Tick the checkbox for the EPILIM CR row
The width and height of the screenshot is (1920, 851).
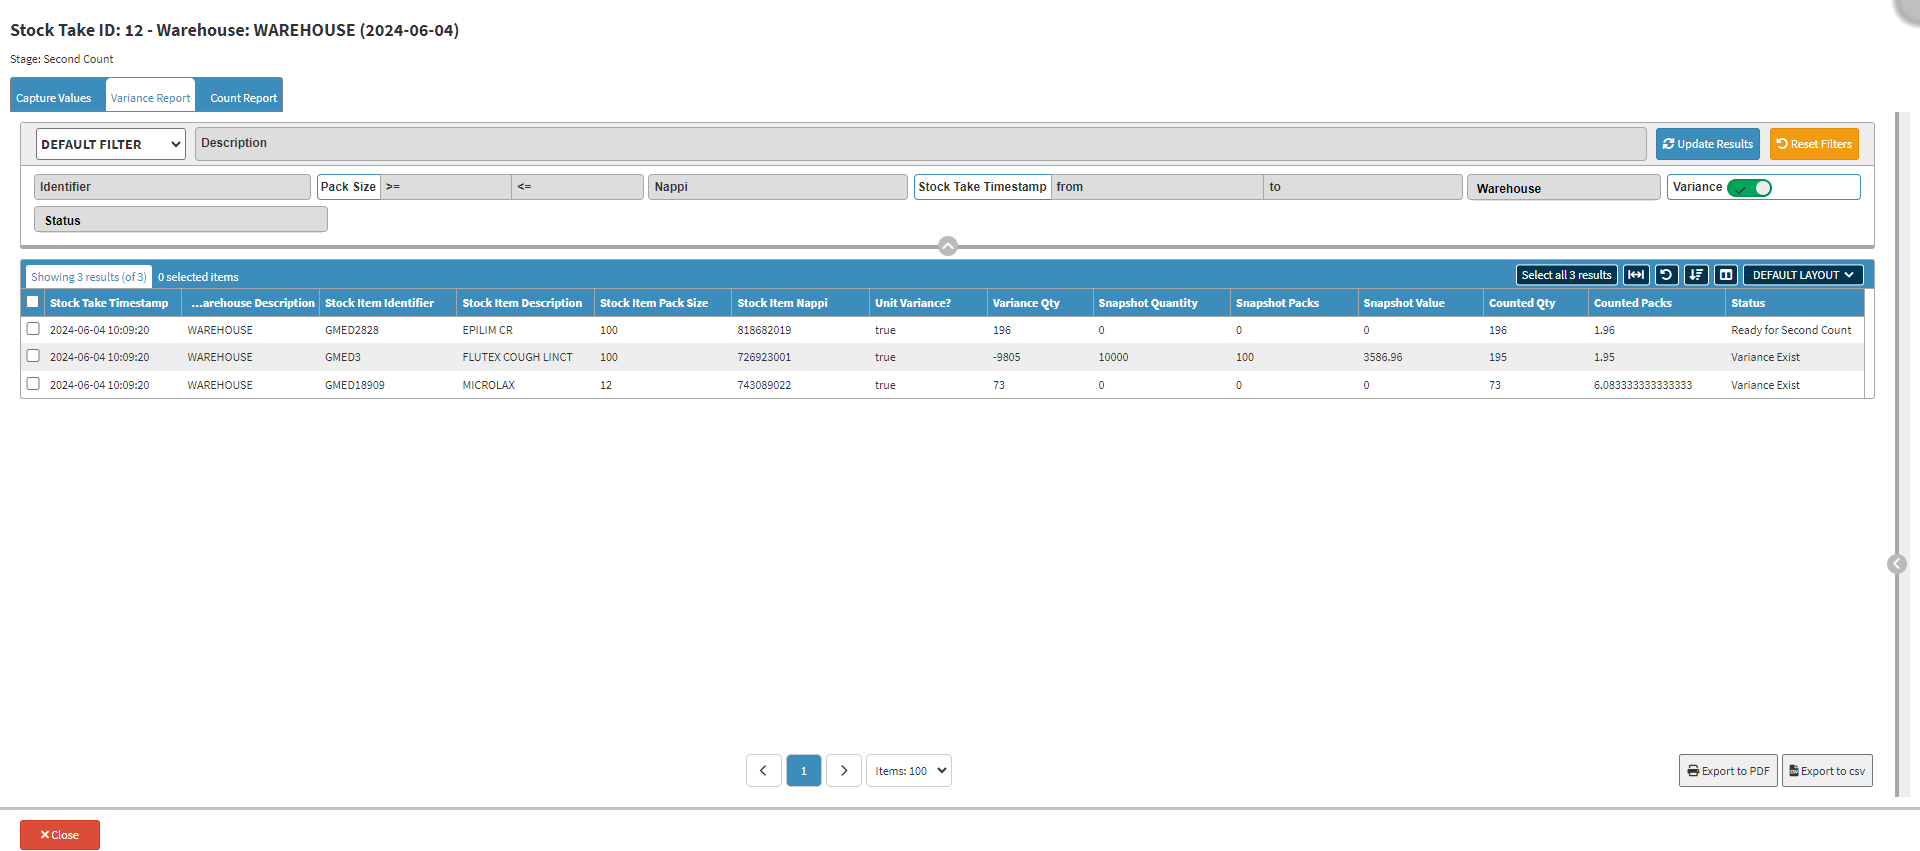point(33,329)
